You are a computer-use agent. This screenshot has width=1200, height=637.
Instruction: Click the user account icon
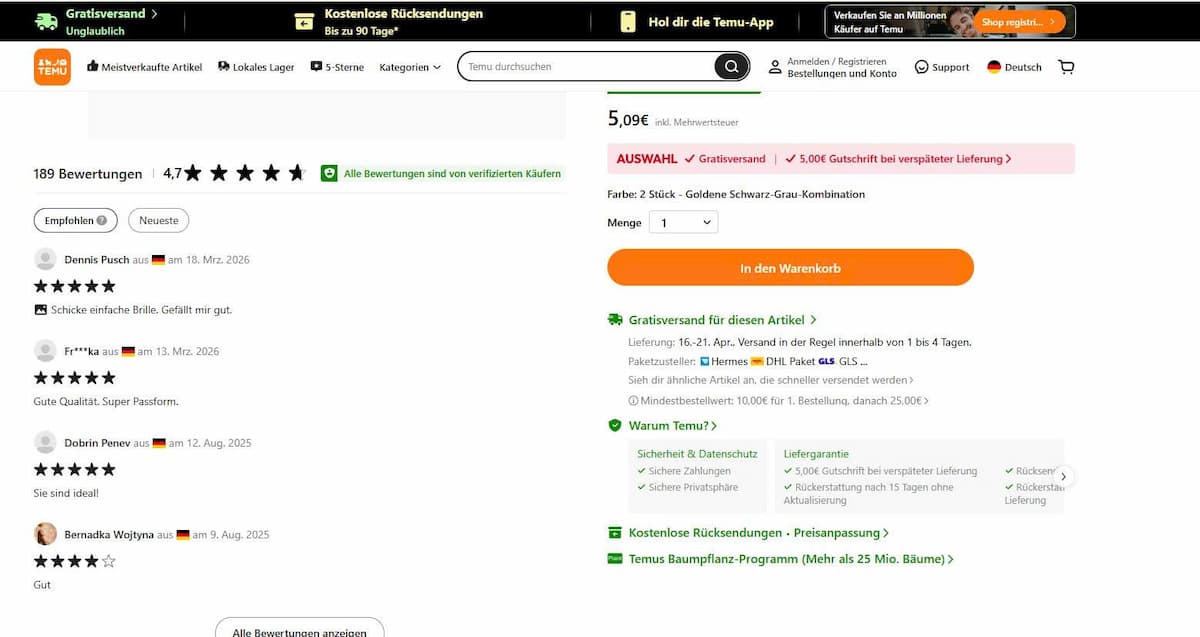(x=775, y=67)
